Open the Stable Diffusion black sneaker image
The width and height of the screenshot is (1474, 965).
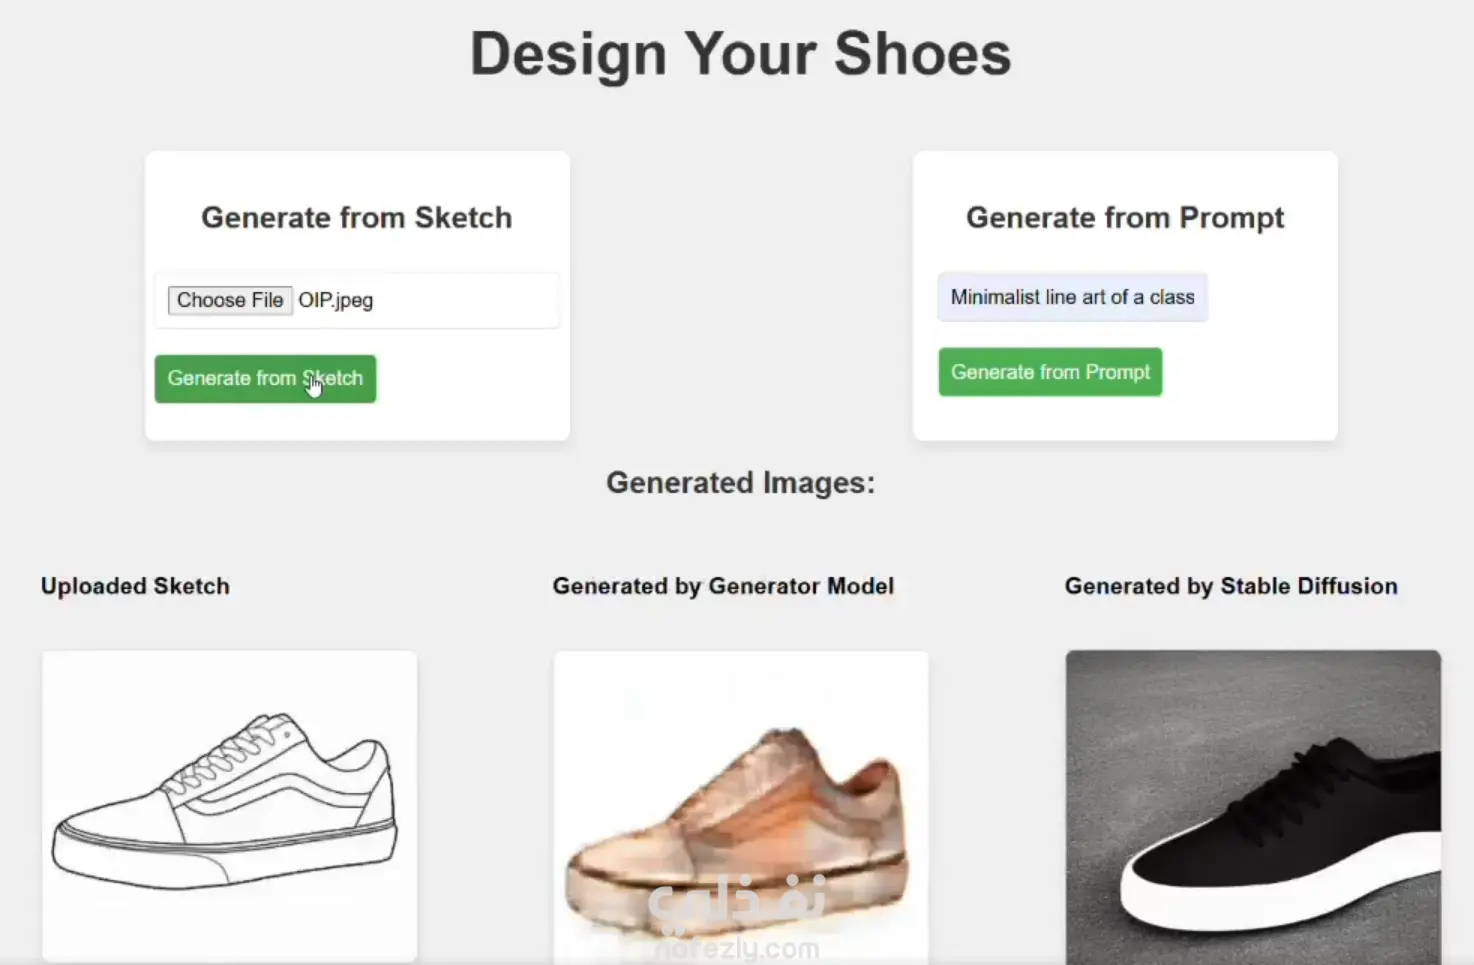pyautogui.click(x=1253, y=806)
